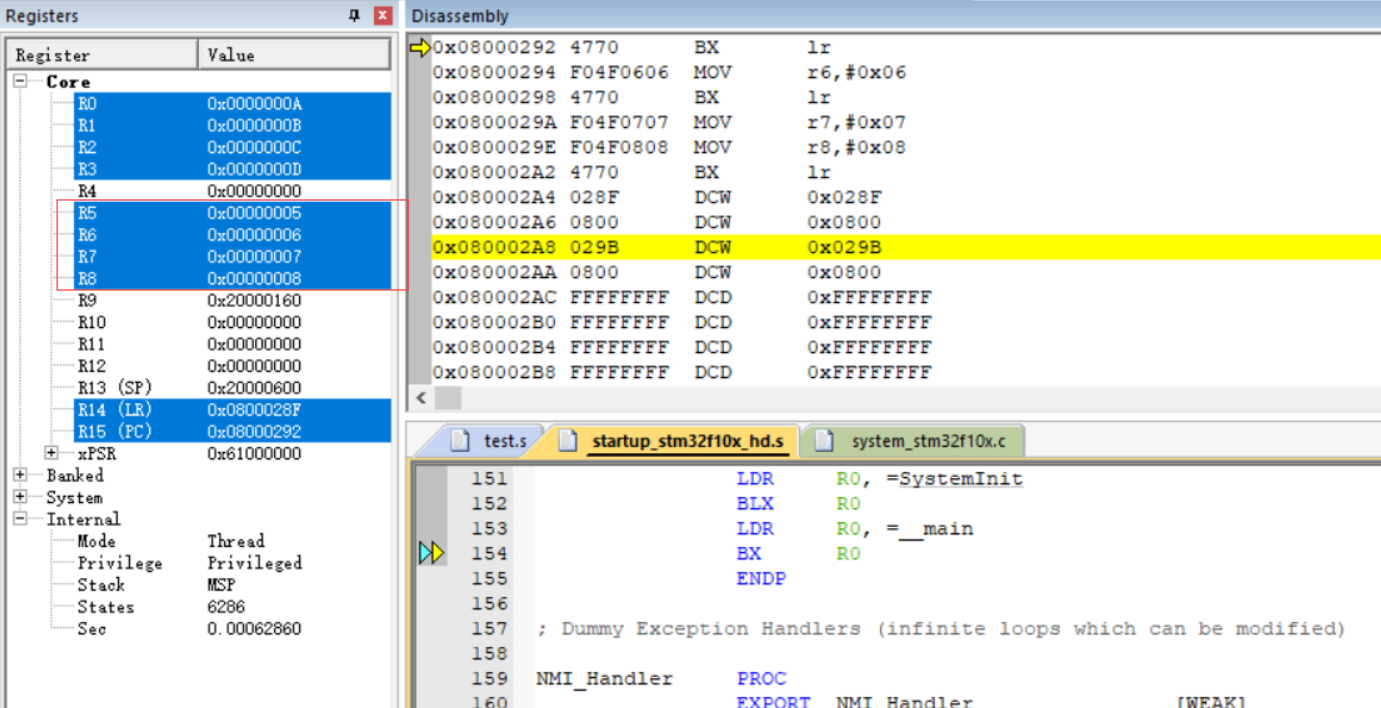Click the R9 value 0x20000160
This screenshot has width=1381, height=708.
pyautogui.click(x=254, y=300)
